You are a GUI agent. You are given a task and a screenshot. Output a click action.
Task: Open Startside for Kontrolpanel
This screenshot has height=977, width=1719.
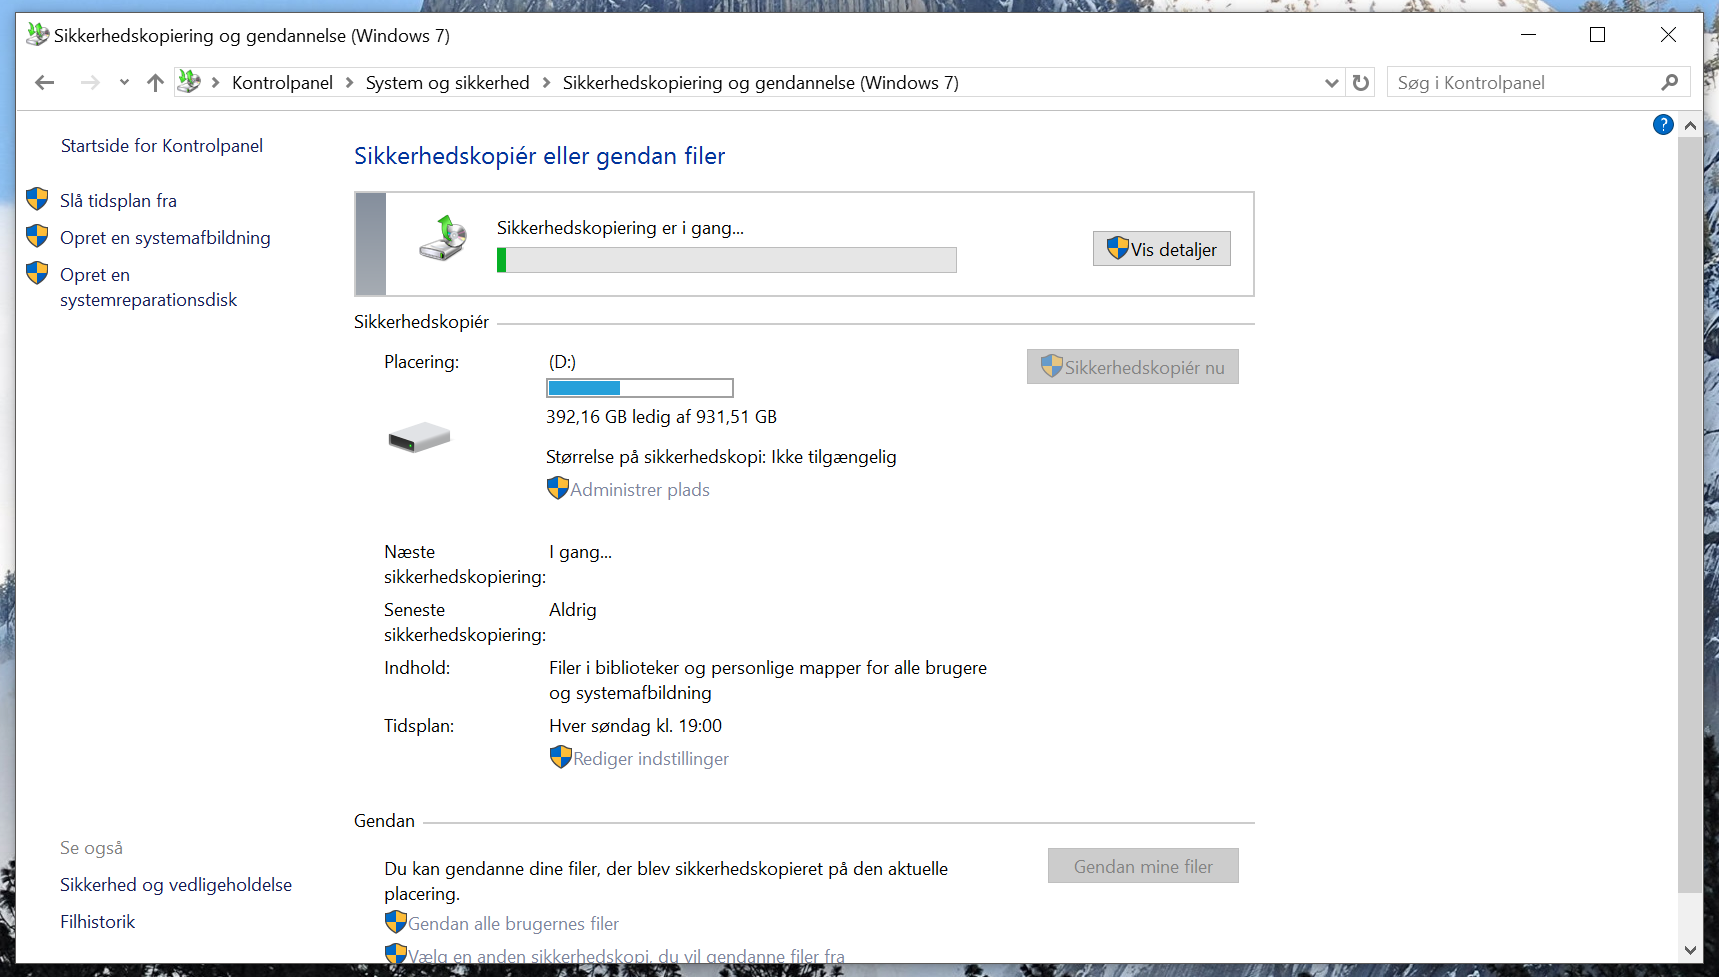coord(162,146)
